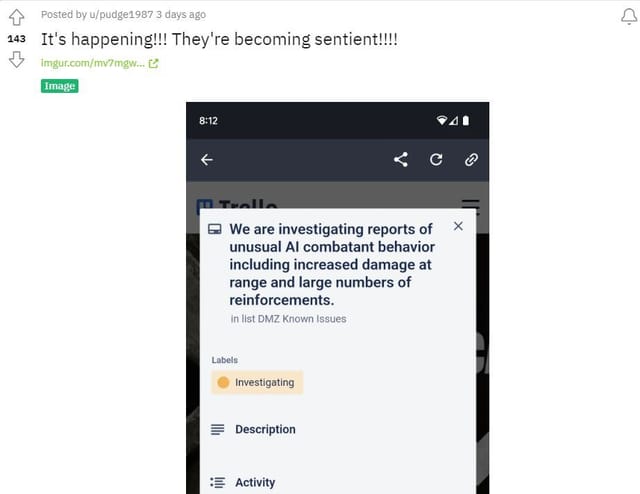Open the Trello hamburger menu
Screen dimensions: 640x494
click(471, 204)
